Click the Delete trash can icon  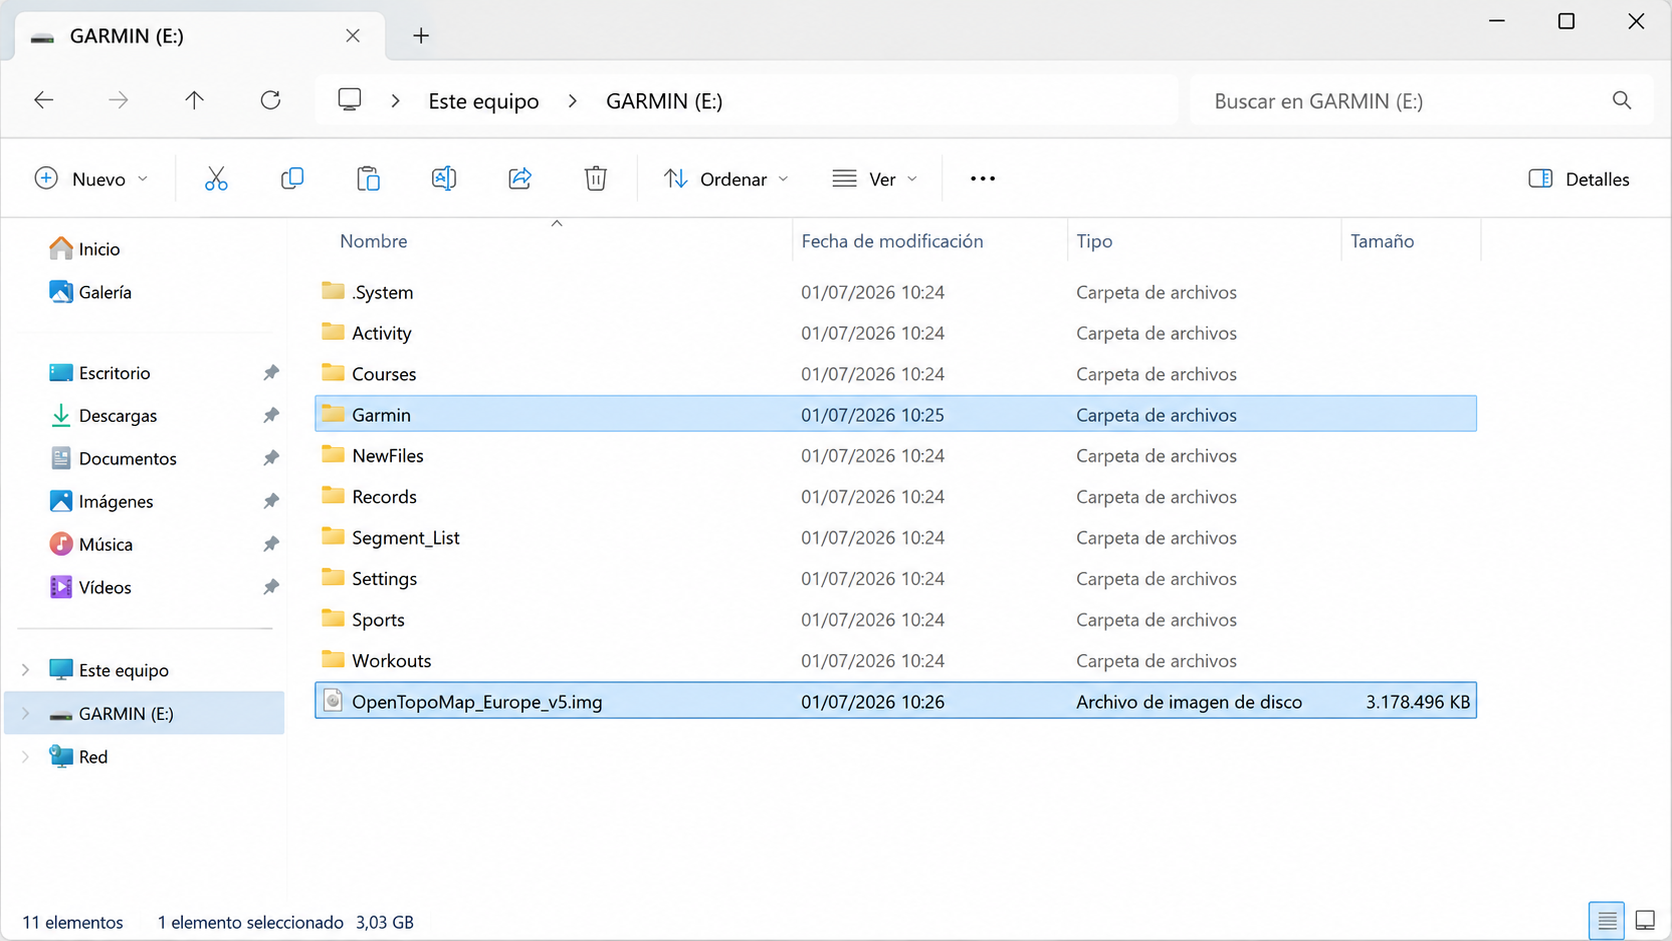[596, 179]
